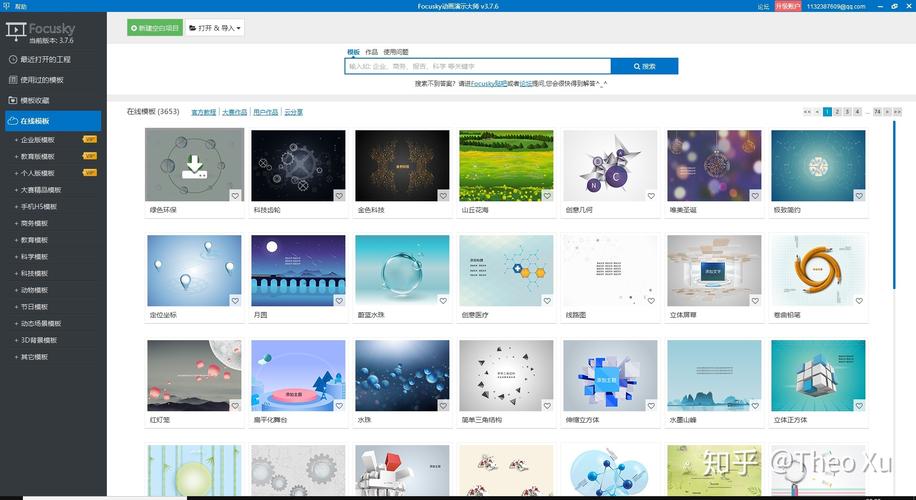This screenshot has height=500, width=916.
Task: Click the download icon on 绿色环保 thumbnail
Action: (x=194, y=166)
